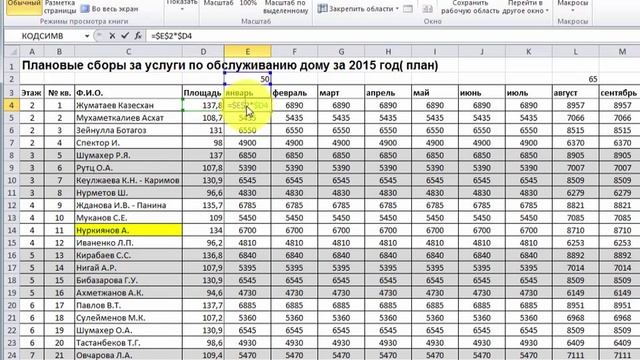640x360 pixels.
Task: Click the name Спектор И.
Action: click(98, 143)
